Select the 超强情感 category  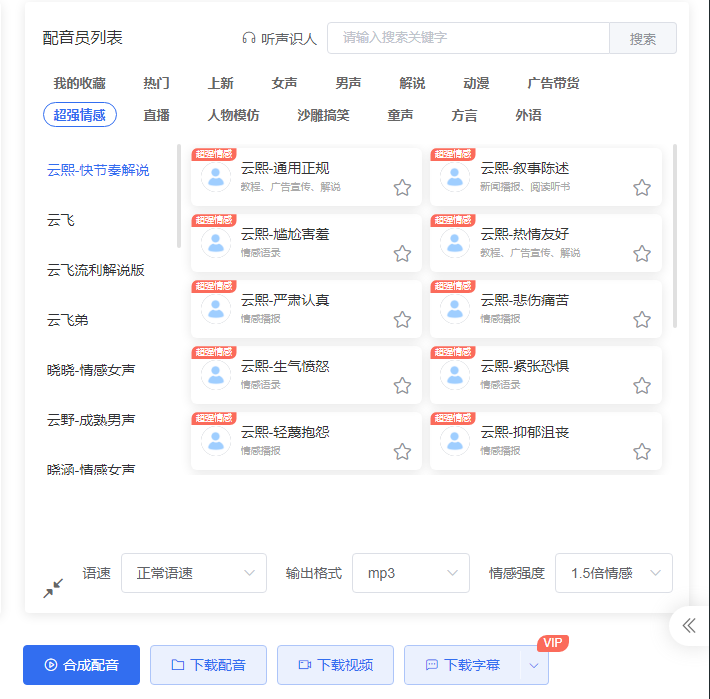[80, 115]
